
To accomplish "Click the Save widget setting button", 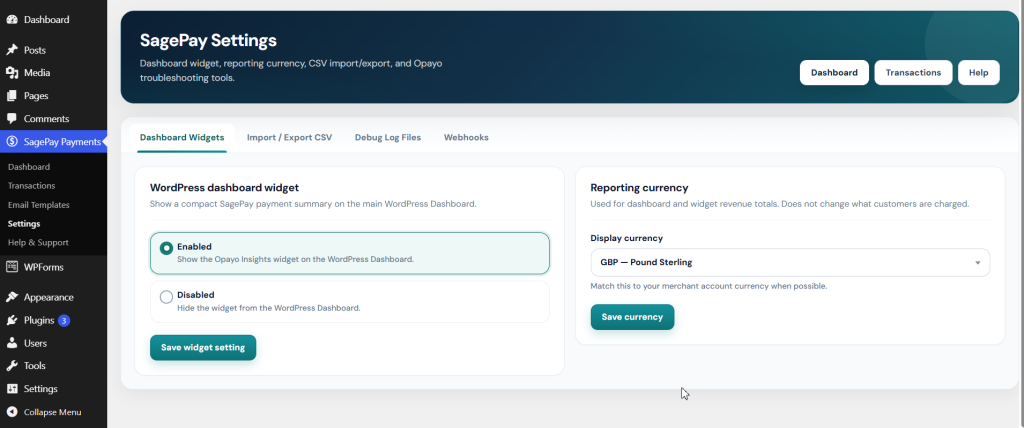I will tap(203, 348).
